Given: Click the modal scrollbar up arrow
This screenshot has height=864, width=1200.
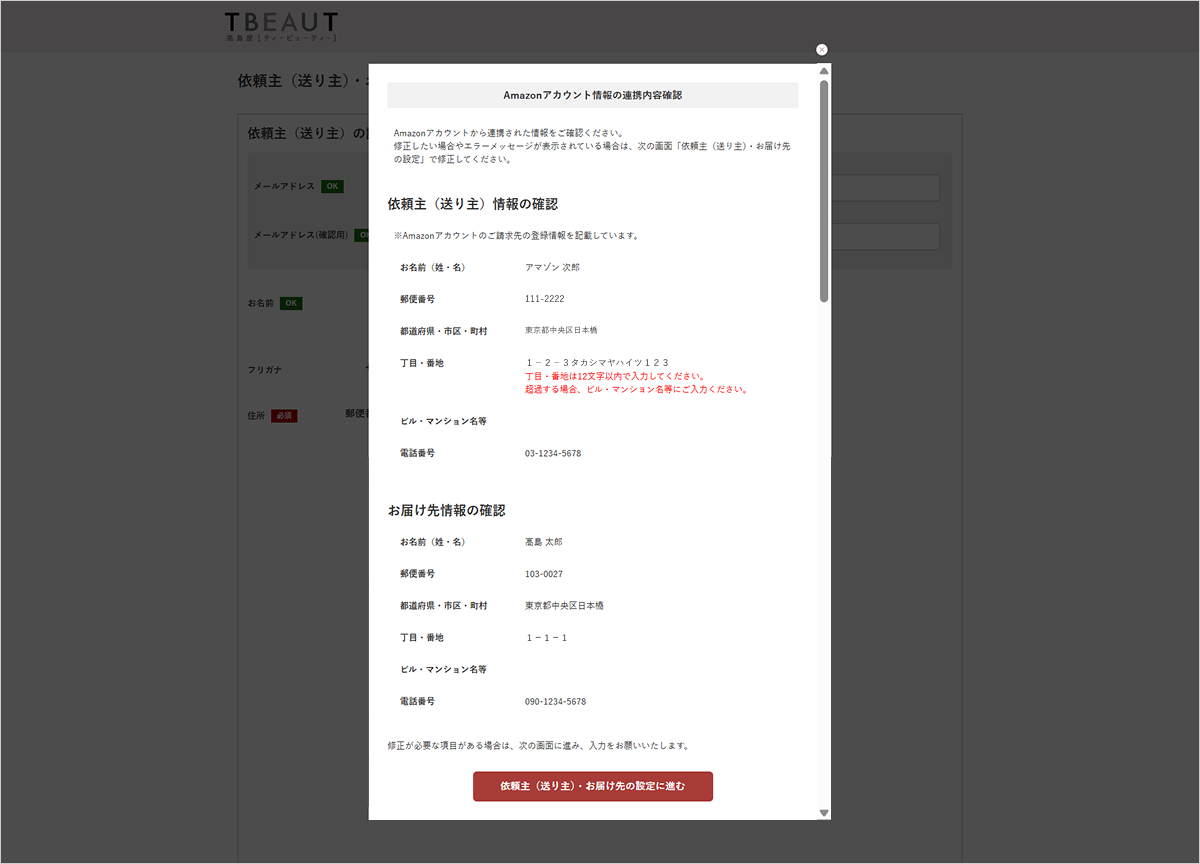Looking at the screenshot, I should click(x=824, y=71).
